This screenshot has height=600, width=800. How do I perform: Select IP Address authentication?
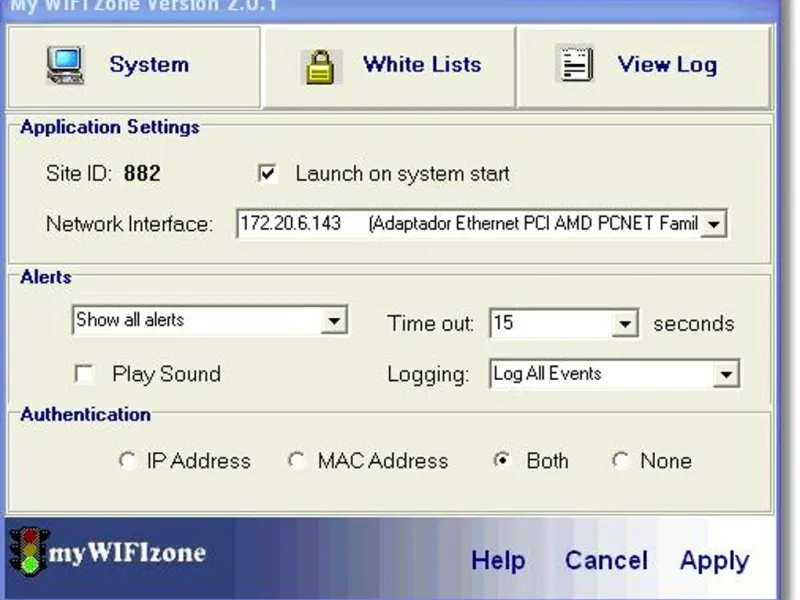(x=127, y=460)
